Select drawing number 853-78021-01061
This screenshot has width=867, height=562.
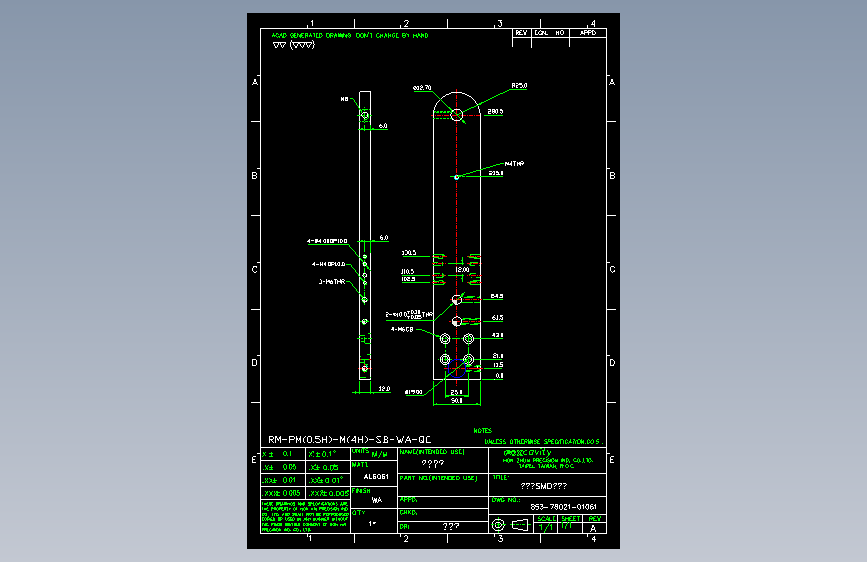563,507
